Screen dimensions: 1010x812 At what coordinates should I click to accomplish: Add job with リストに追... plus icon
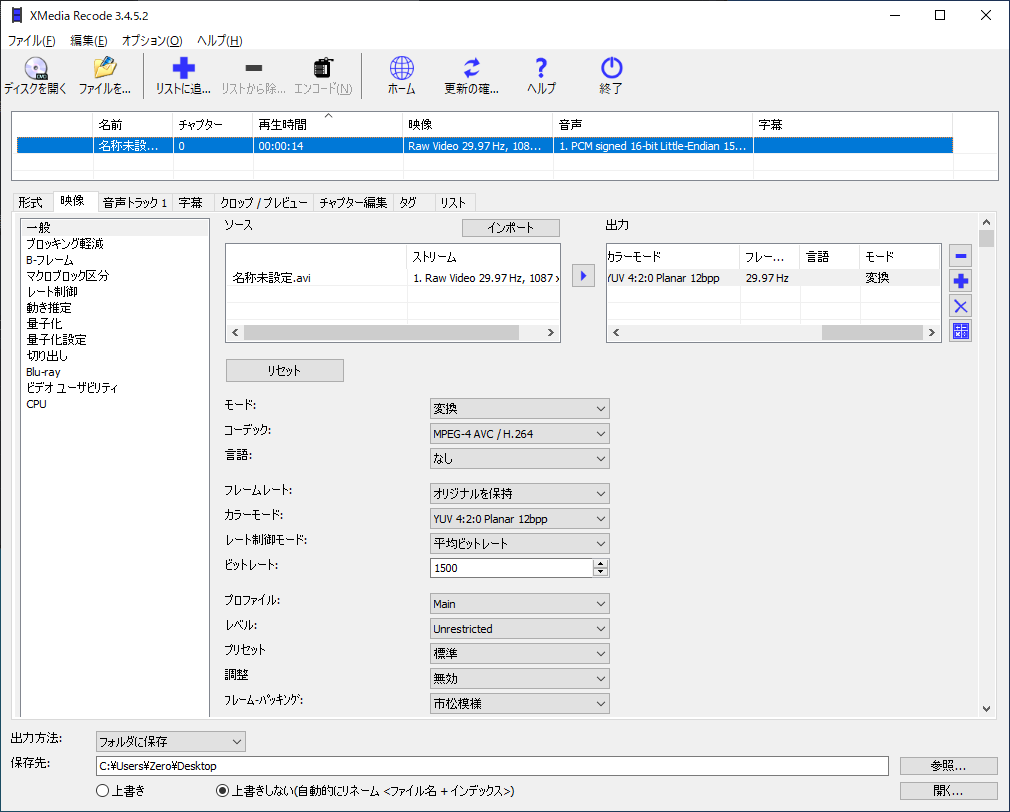[x=183, y=68]
